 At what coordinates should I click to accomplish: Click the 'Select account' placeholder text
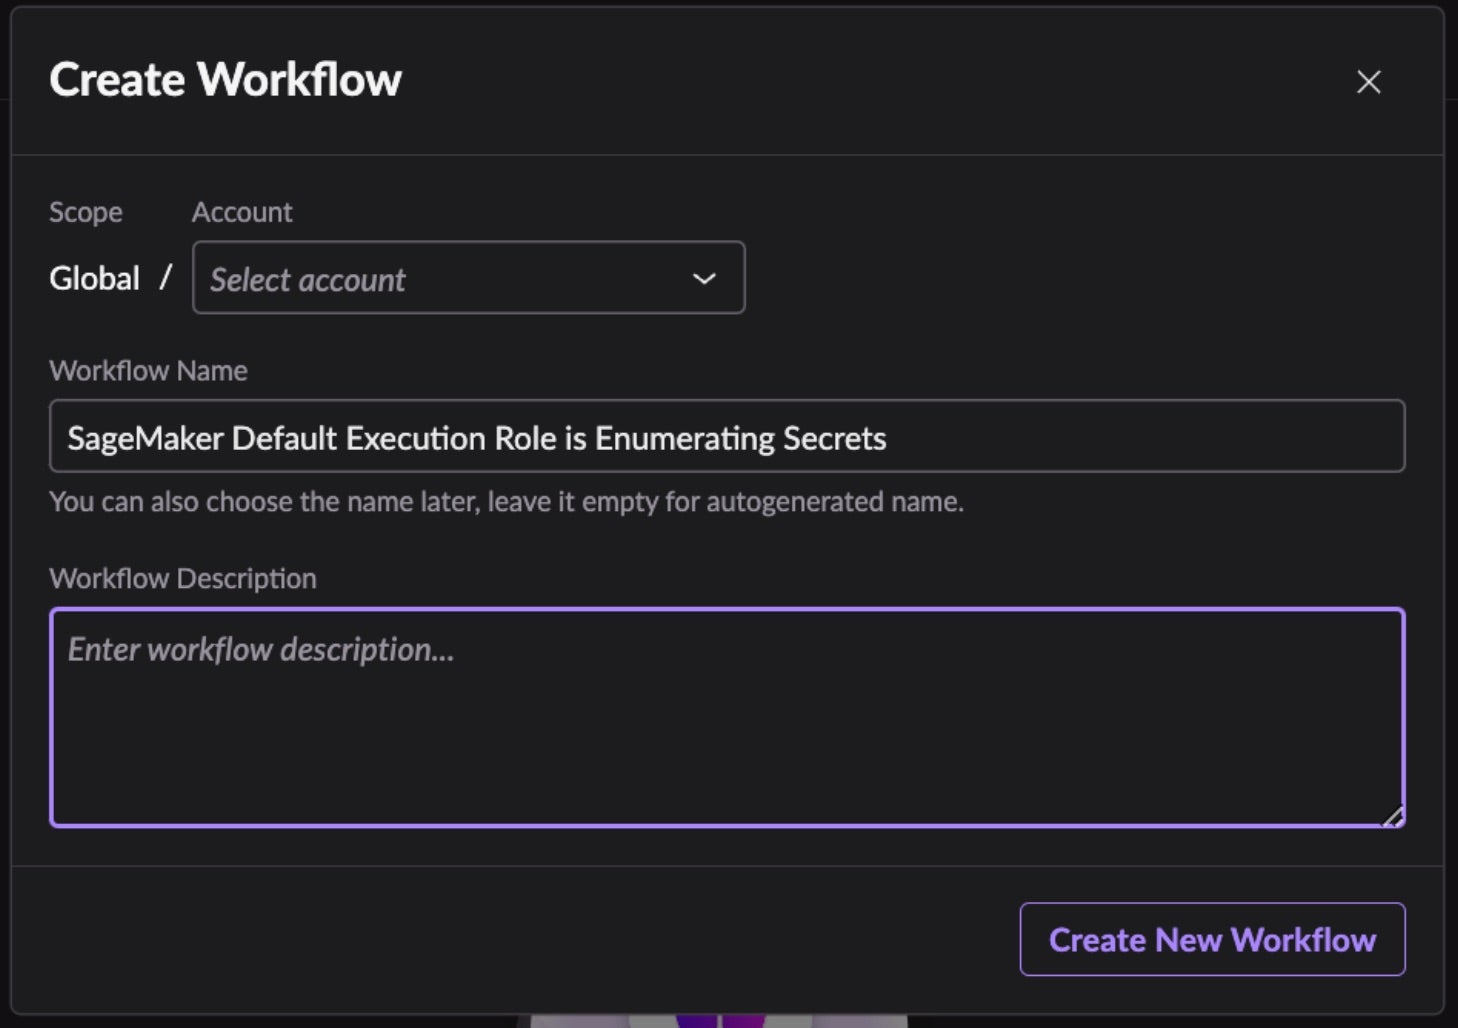tap(307, 280)
